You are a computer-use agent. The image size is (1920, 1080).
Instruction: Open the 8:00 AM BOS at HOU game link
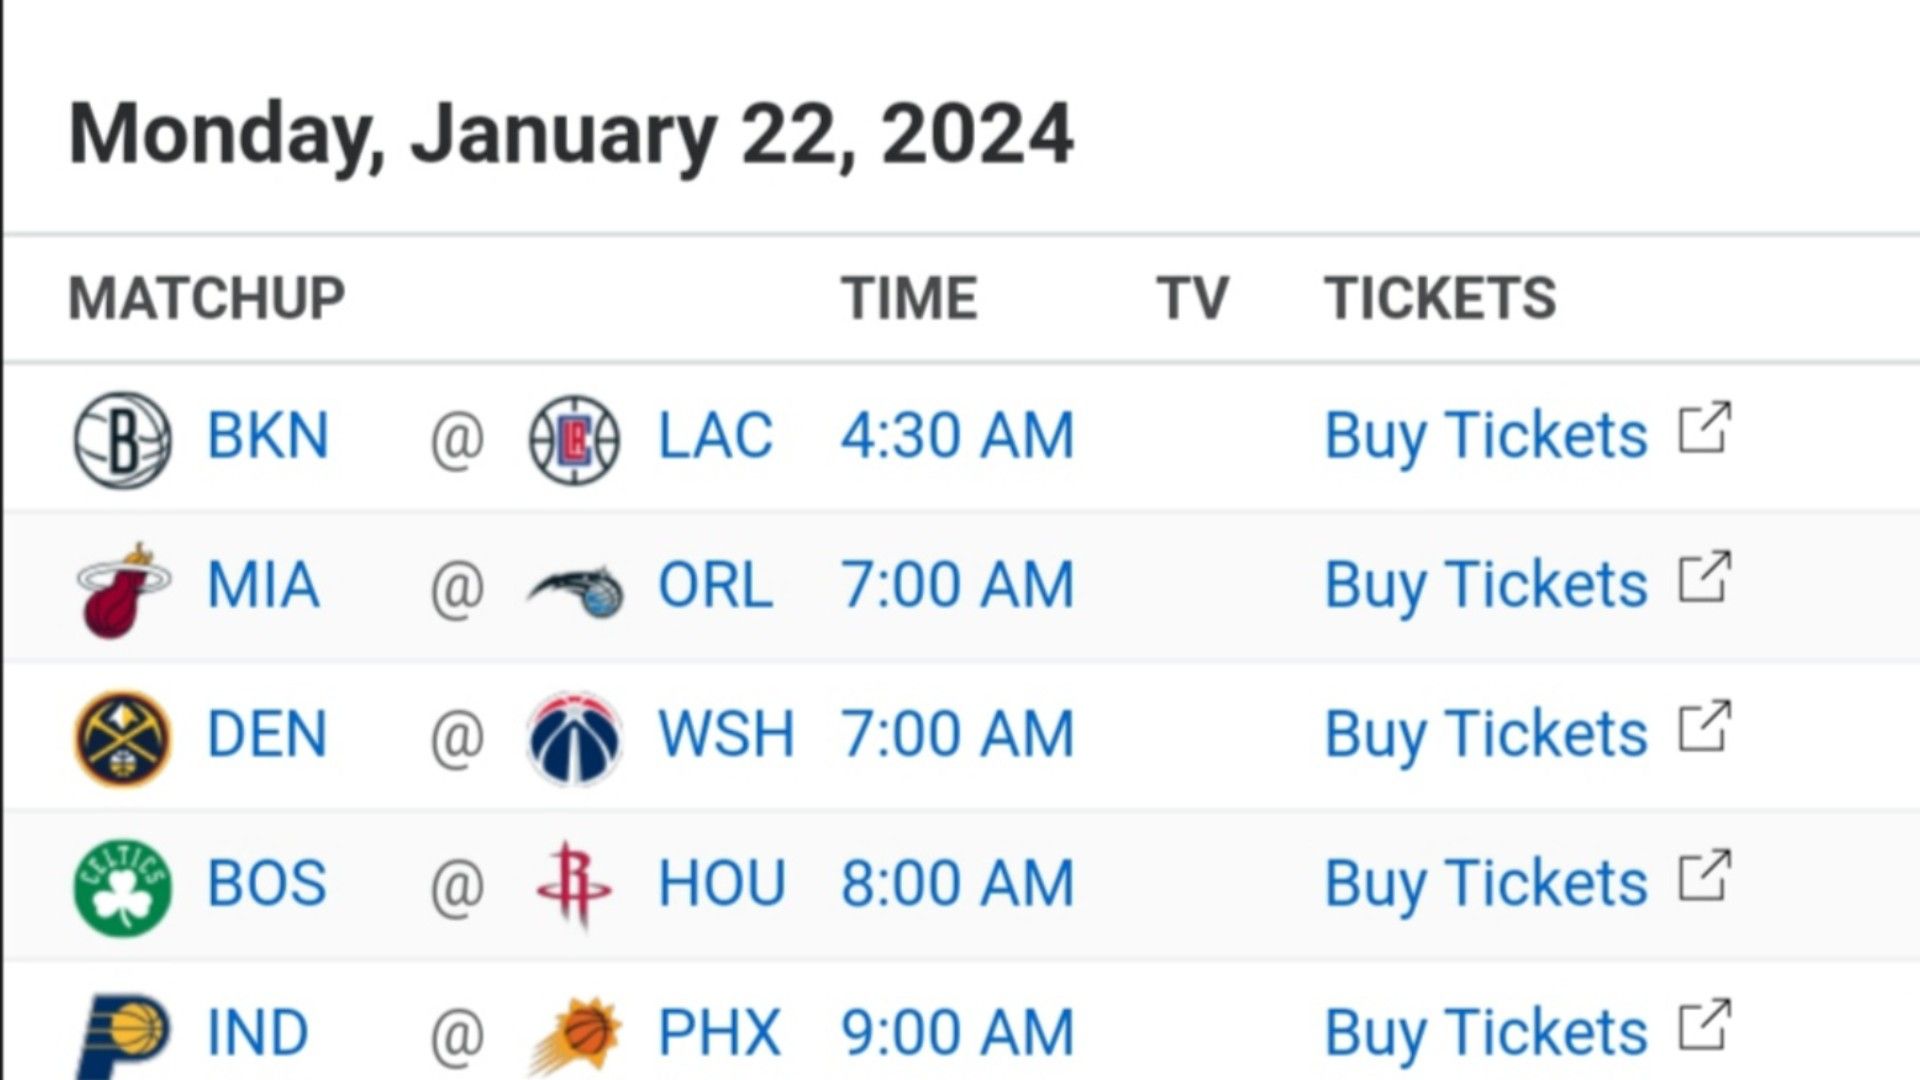957,884
